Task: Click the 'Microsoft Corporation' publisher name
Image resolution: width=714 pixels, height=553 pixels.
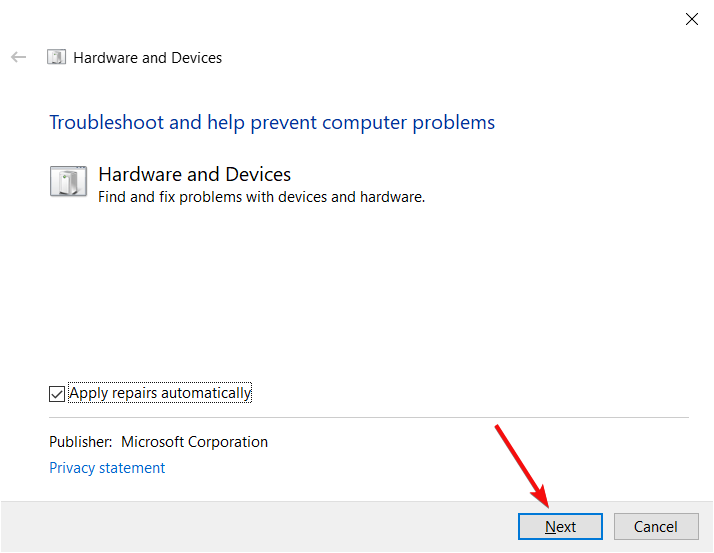Action: click(x=194, y=442)
